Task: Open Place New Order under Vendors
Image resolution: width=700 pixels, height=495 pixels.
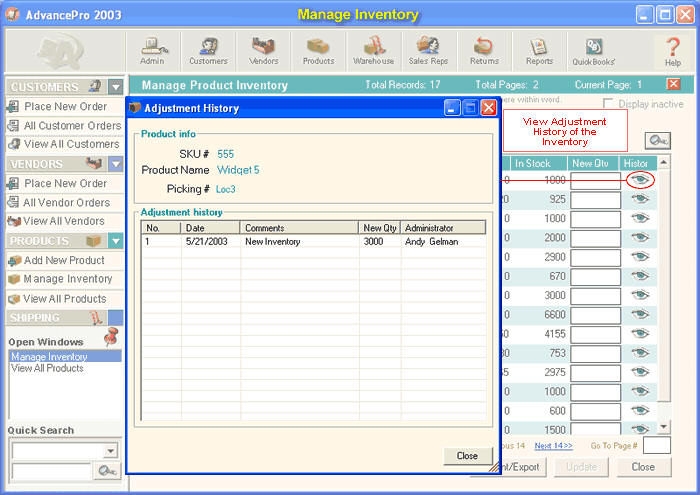Action: pos(65,183)
